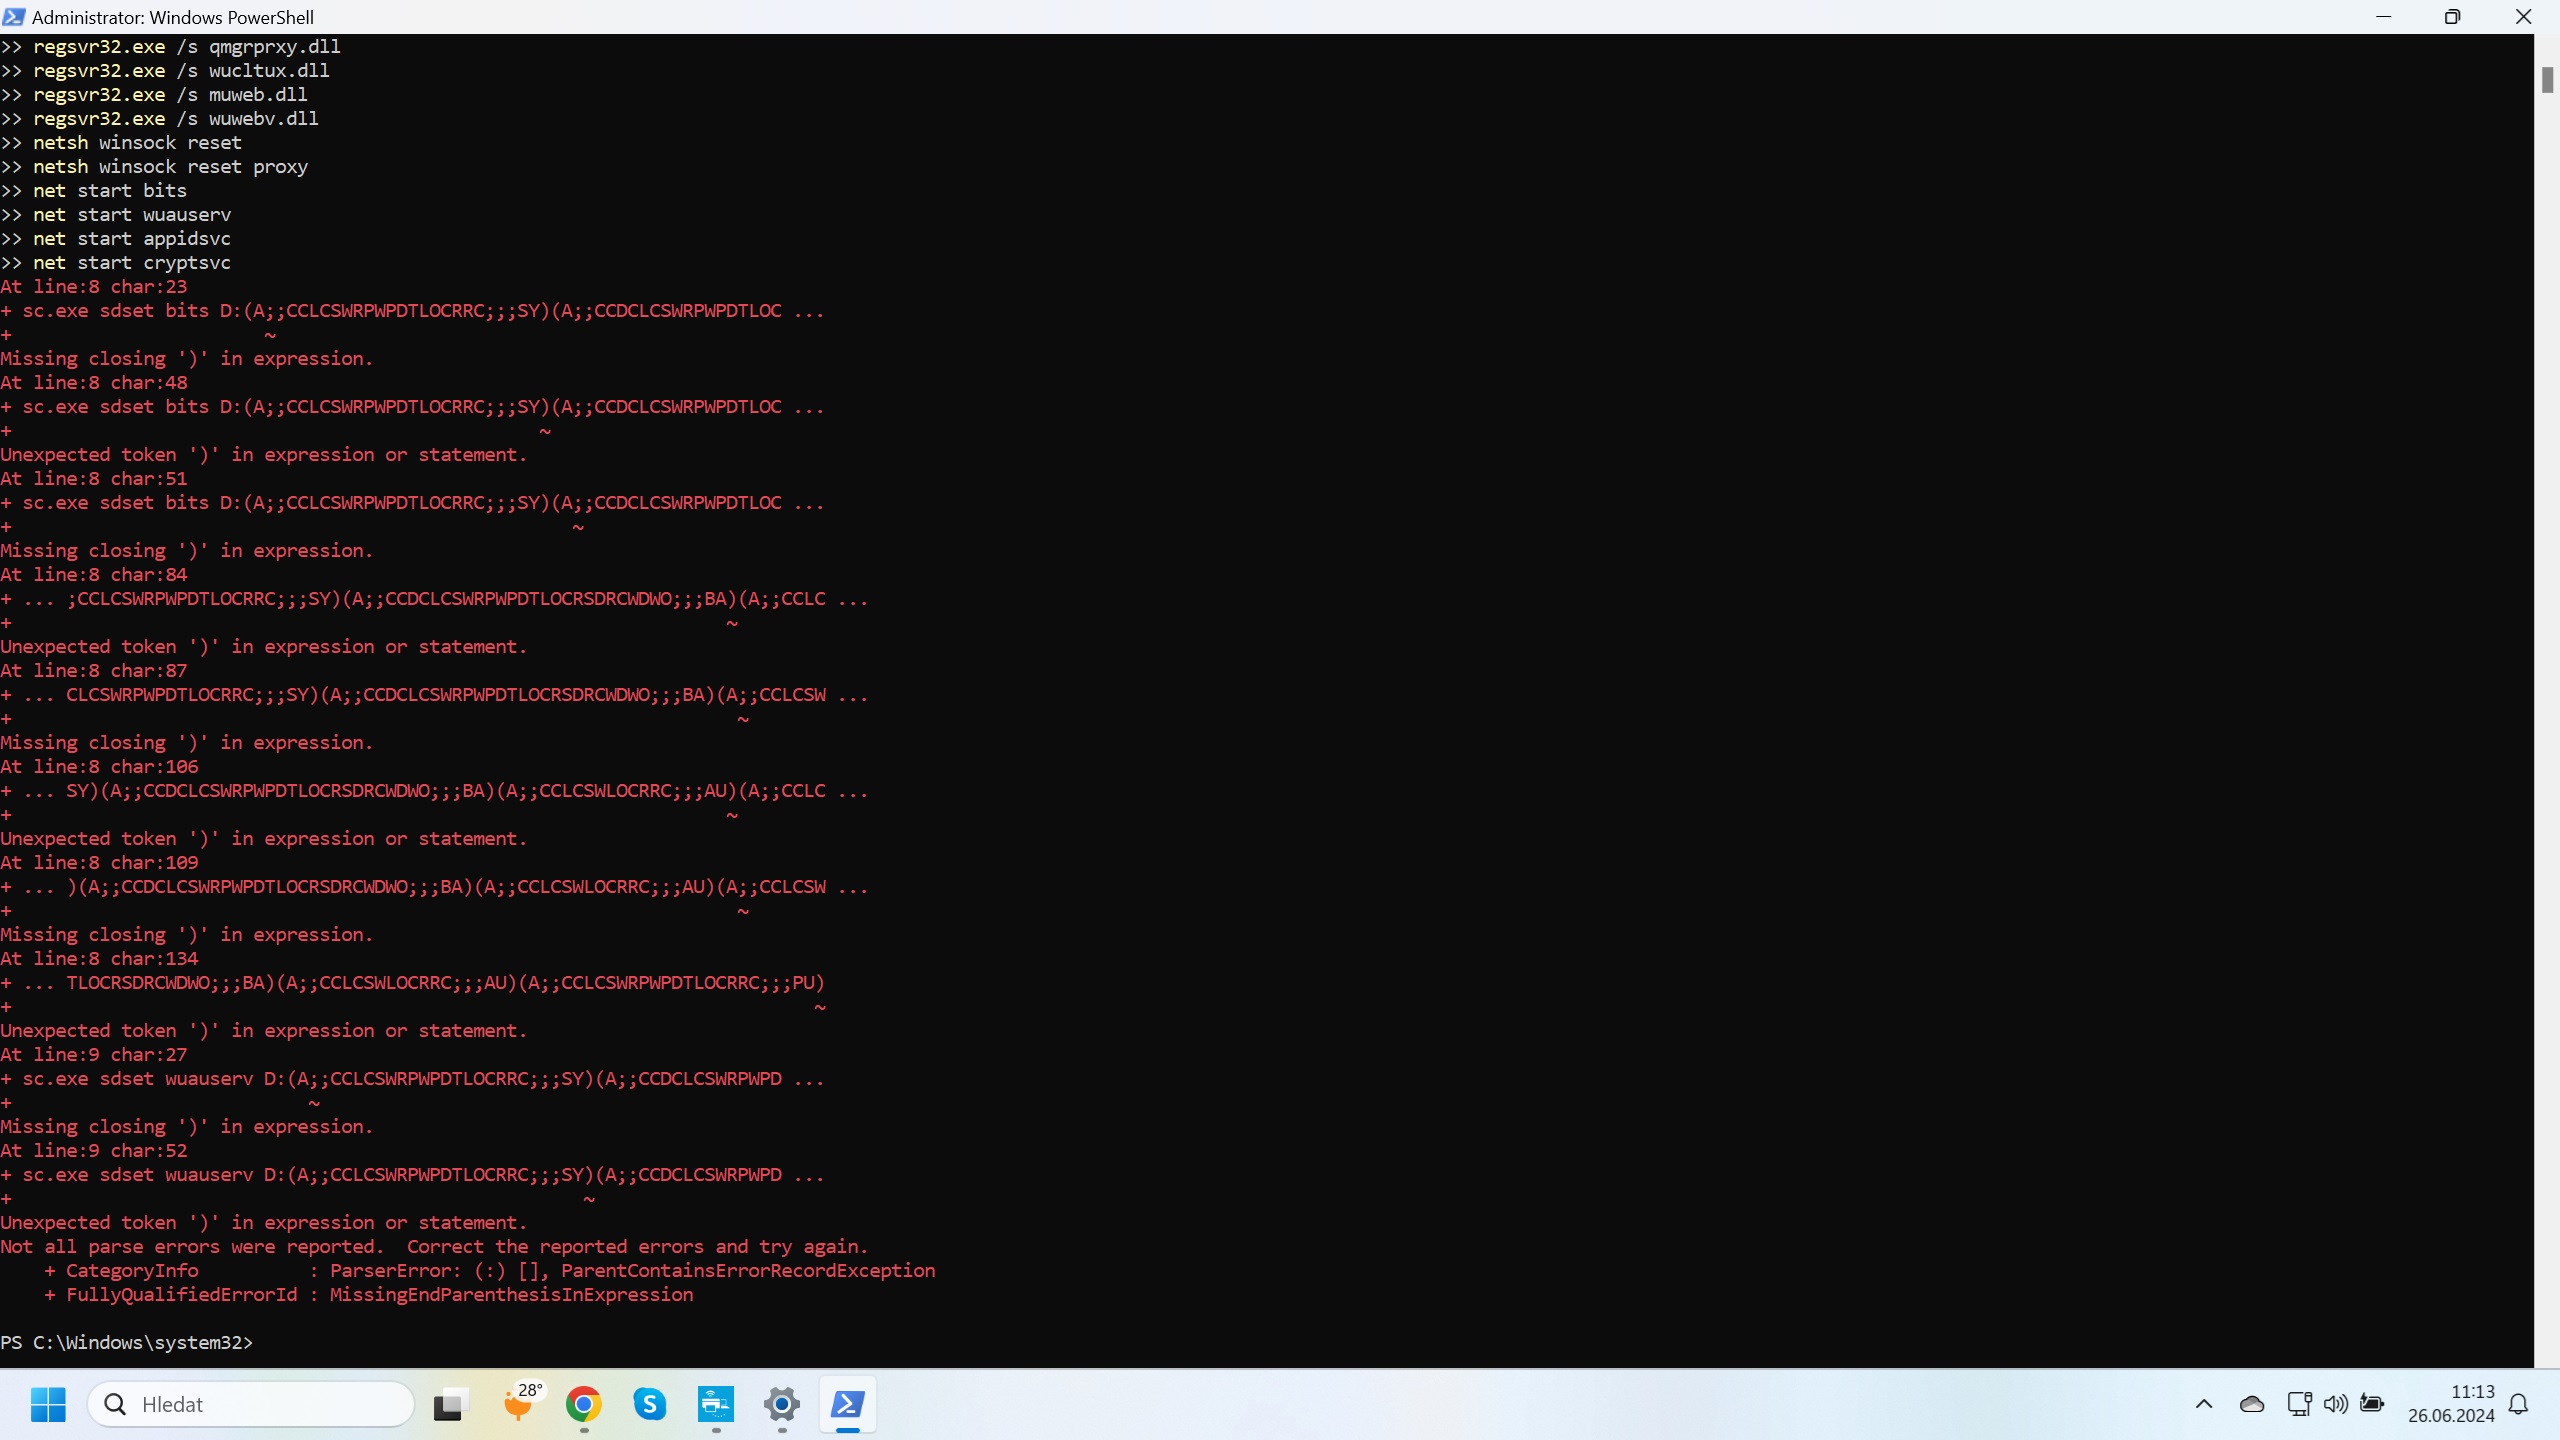The height and width of the screenshot is (1440, 2560).
Task: Open Skype from the taskbar
Action: click(x=650, y=1404)
